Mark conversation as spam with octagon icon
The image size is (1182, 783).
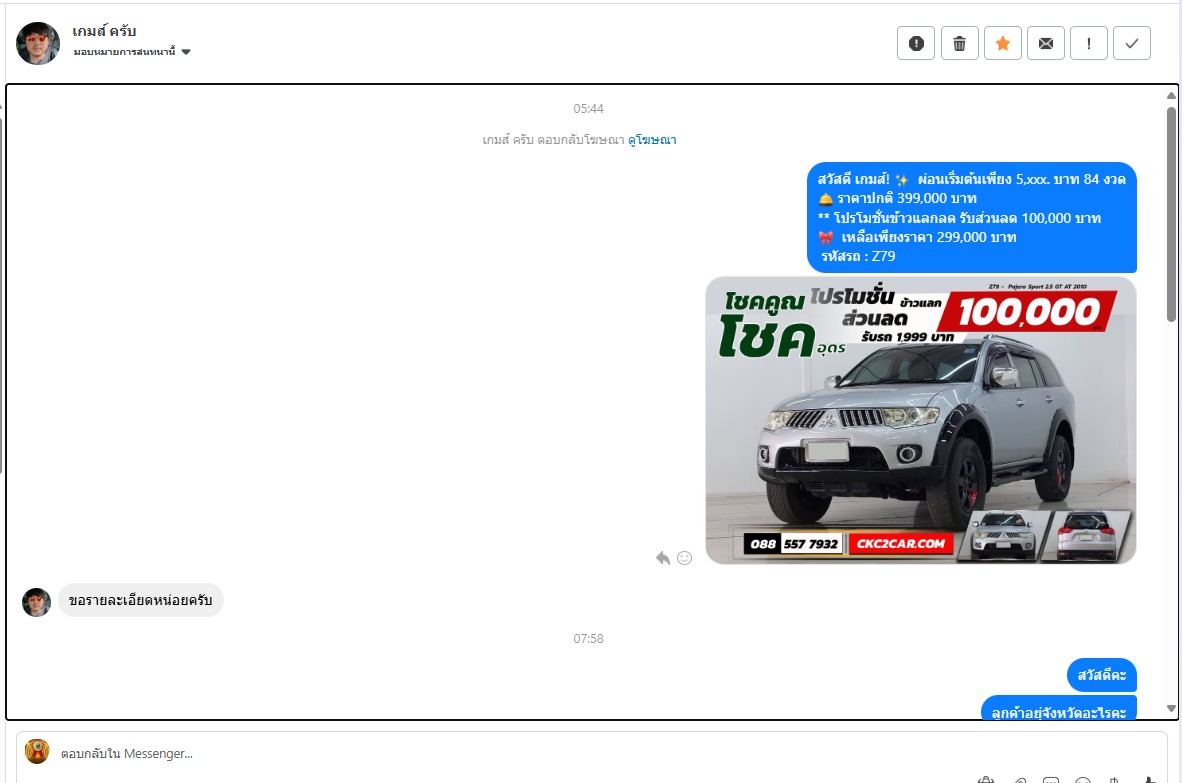[x=916, y=43]
